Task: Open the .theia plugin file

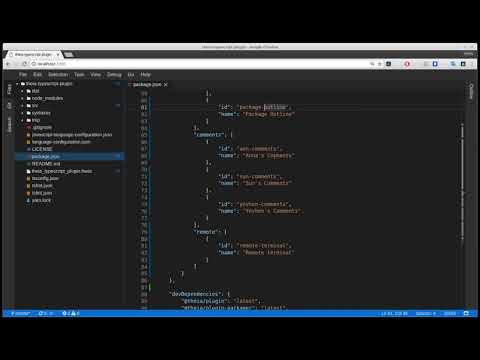Action: pos(62,171)
